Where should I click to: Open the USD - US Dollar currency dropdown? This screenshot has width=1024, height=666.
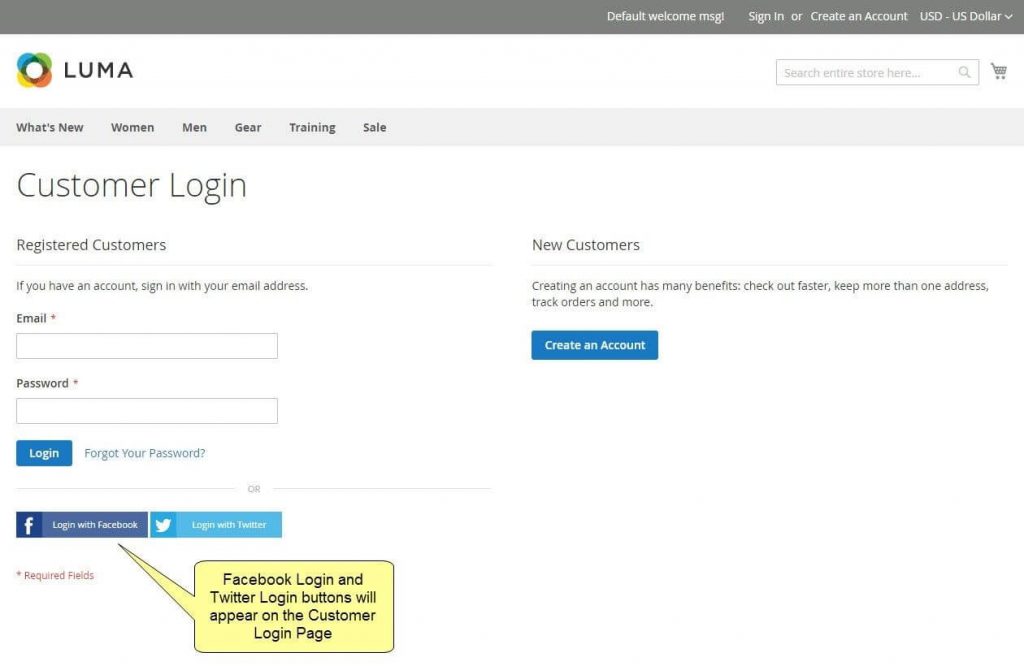pyautogui.click(x=966, y=16)
